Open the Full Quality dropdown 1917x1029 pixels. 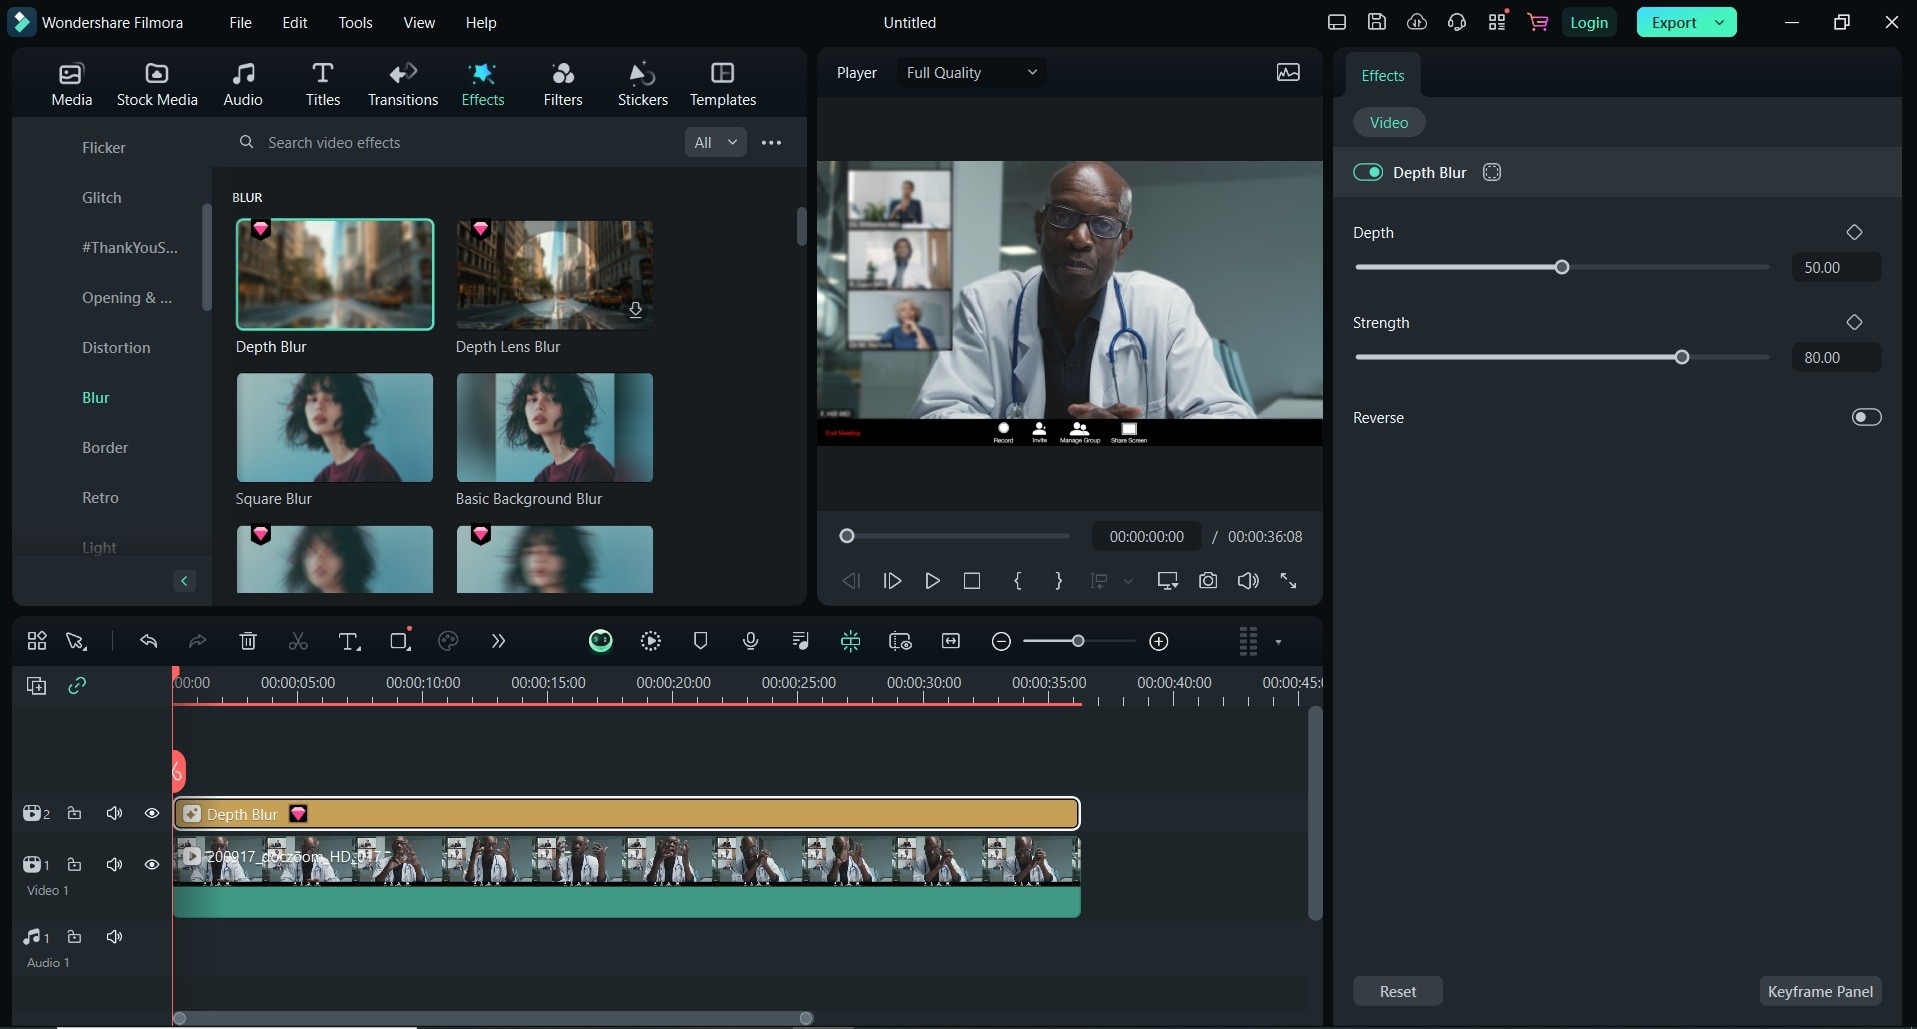point(971,72)
